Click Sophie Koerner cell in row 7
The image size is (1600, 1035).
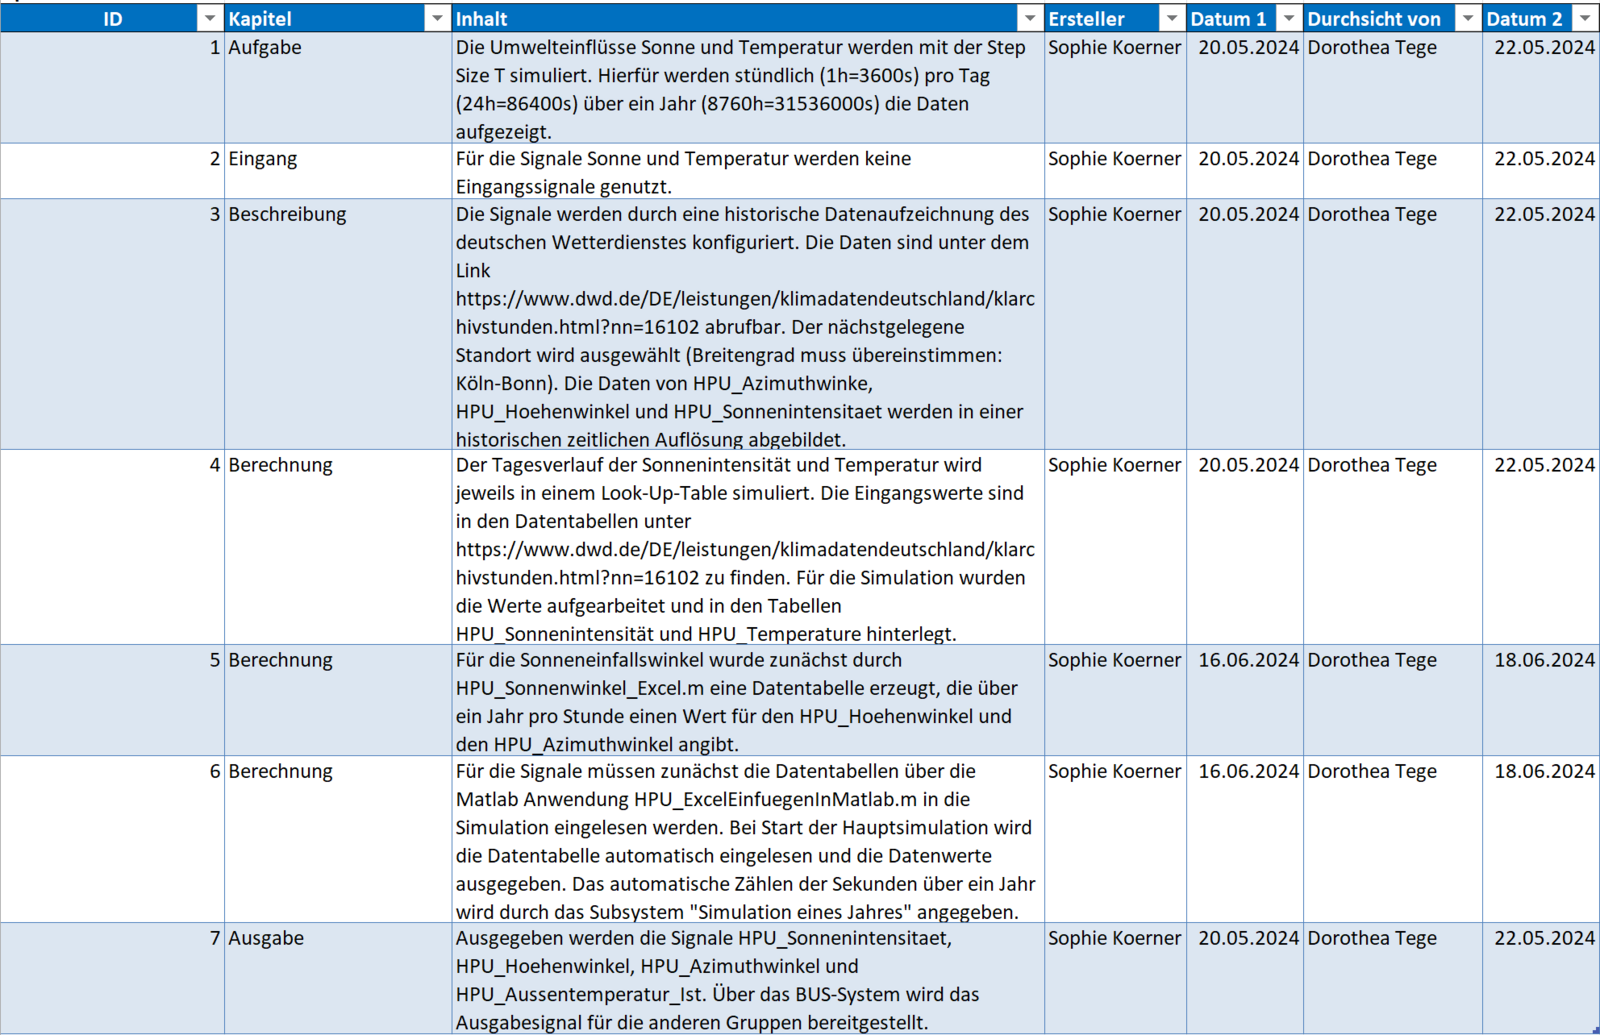(x=1114, y=939)
